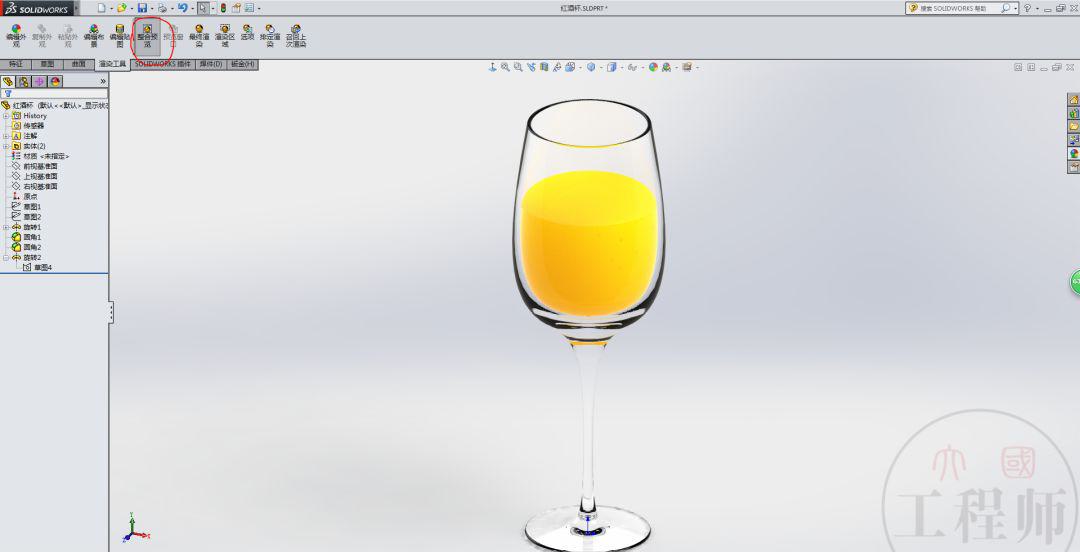
Task: Click the Zoom to Area icon
Action: (x=518, y=67)
